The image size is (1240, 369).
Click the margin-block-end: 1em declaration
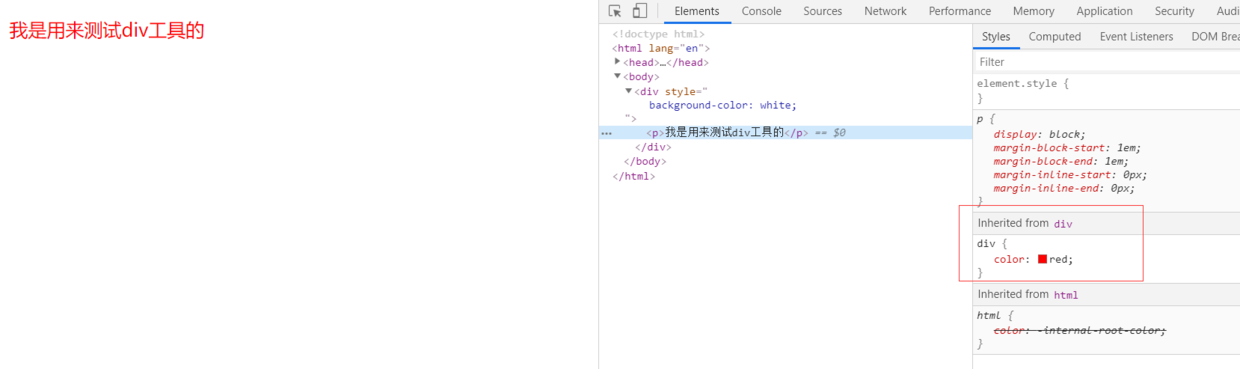tap(1061, 161)
